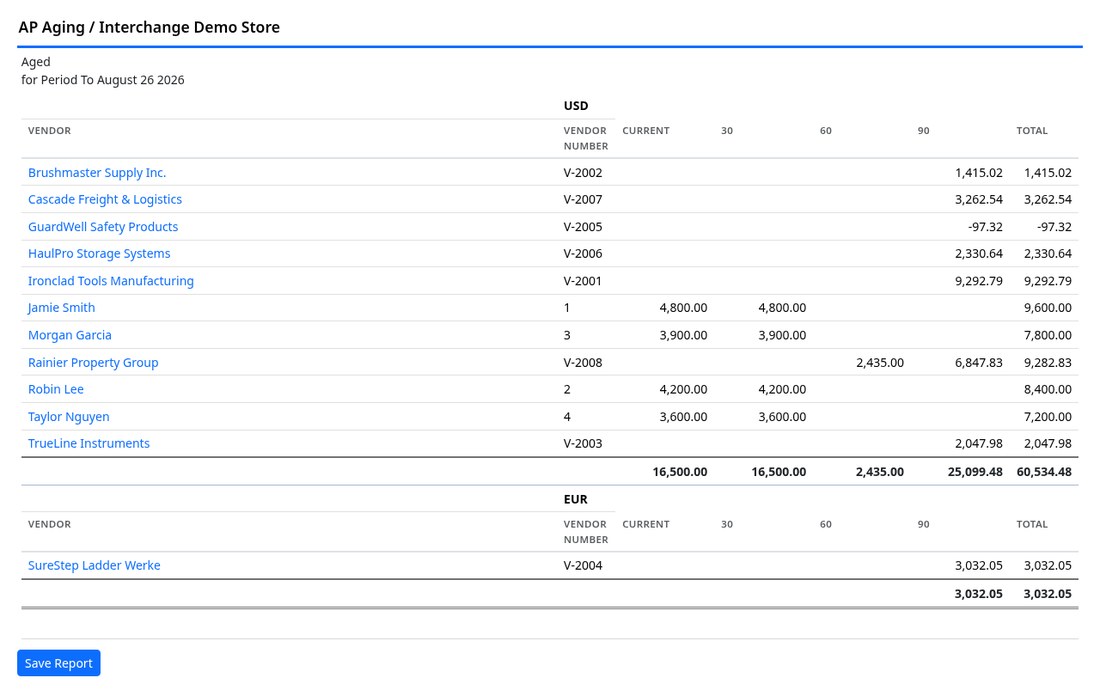Click Rainier's 60-day amount 2,435.00
The width and height of the screenshot is (1100, 690).
click(880, 363)
